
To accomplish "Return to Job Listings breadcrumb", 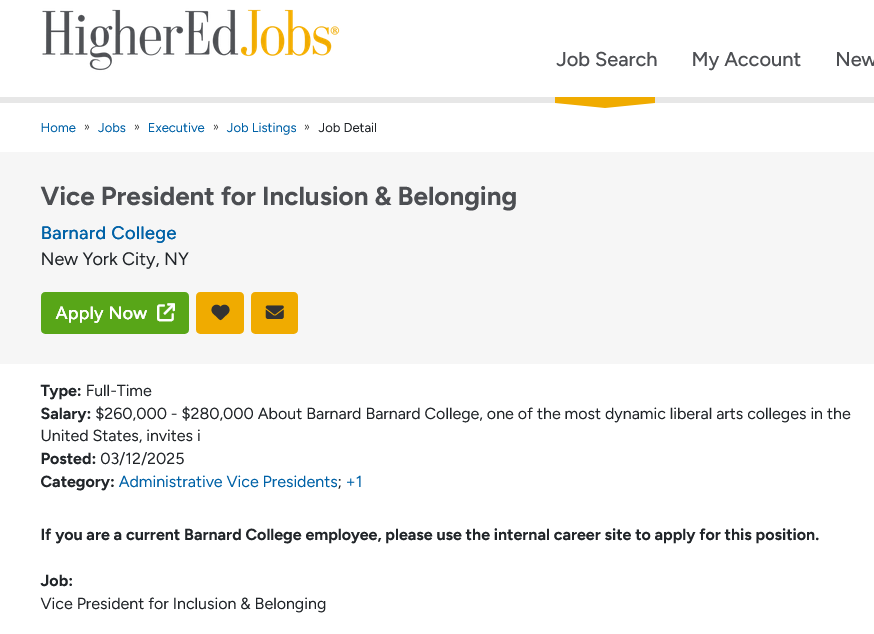I will [x=261, y=128].
